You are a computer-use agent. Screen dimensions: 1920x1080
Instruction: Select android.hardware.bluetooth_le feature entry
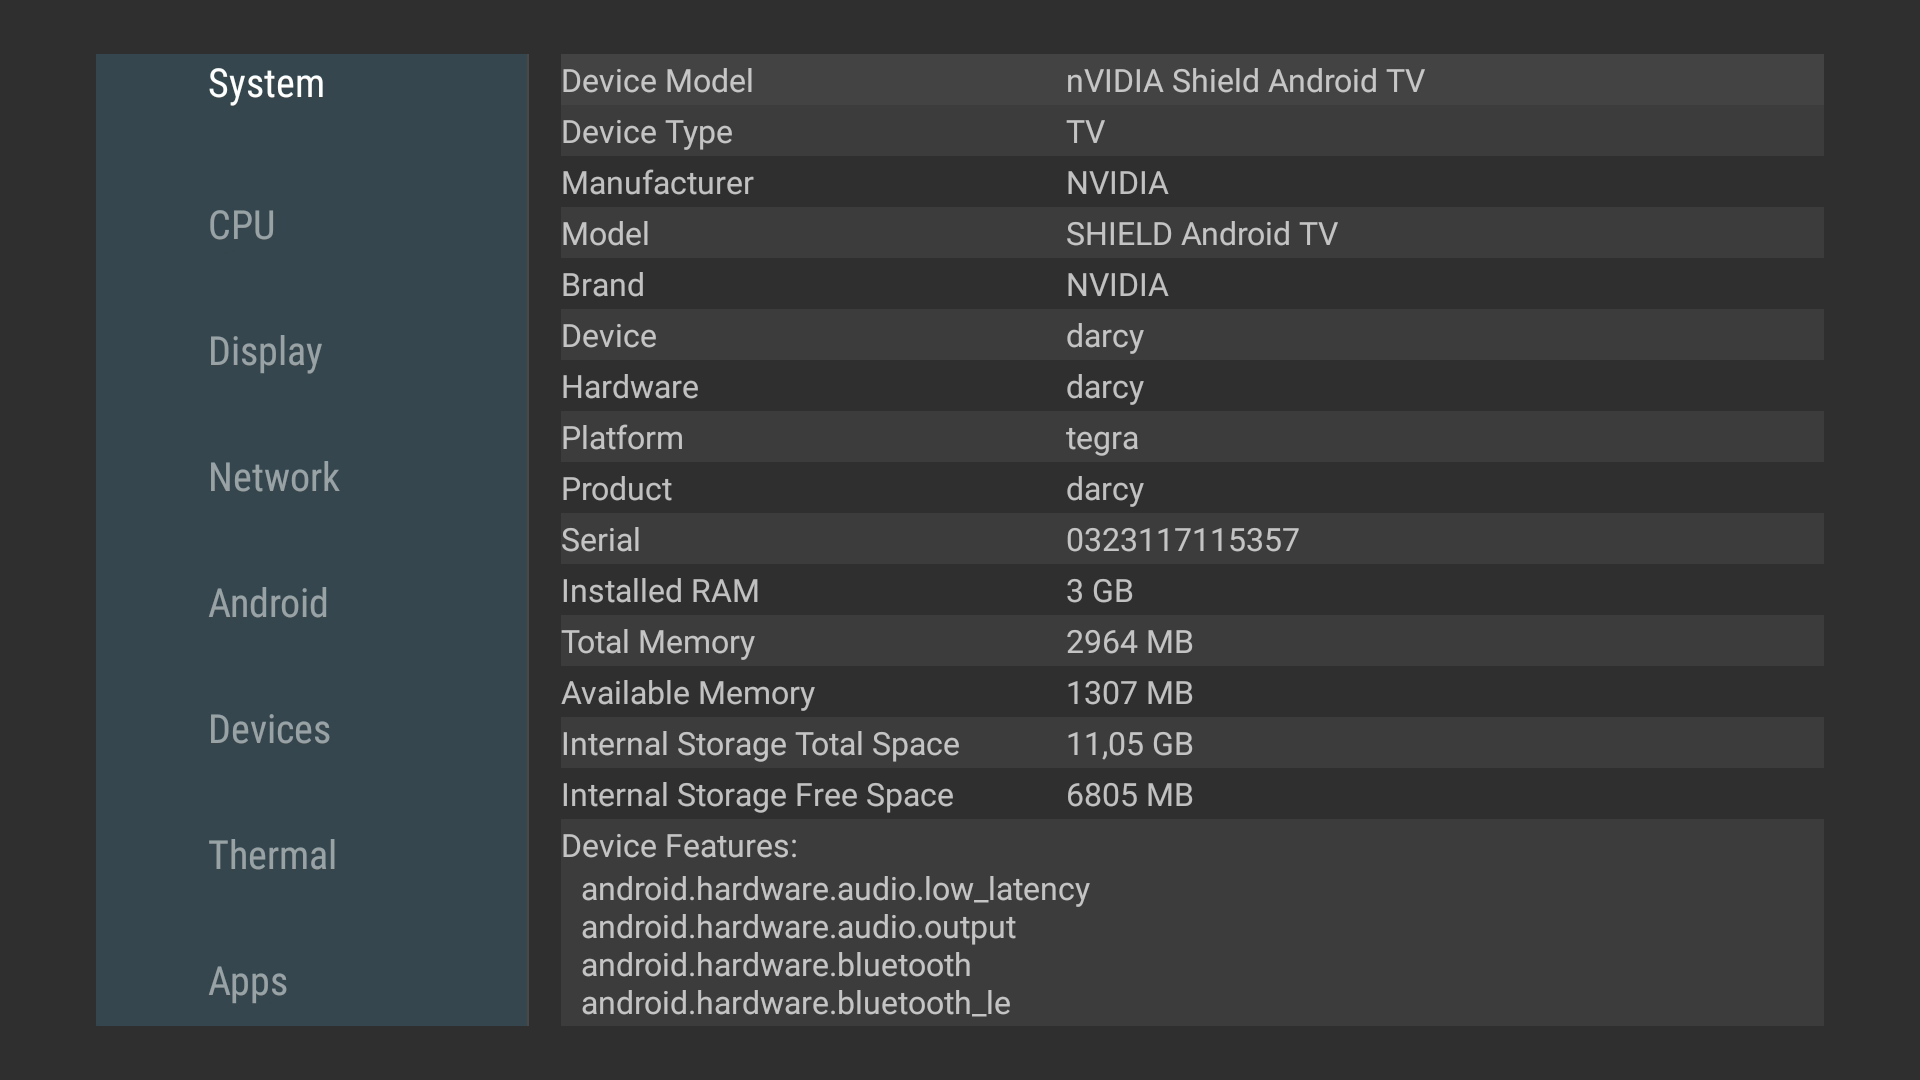pos(795,1003)
